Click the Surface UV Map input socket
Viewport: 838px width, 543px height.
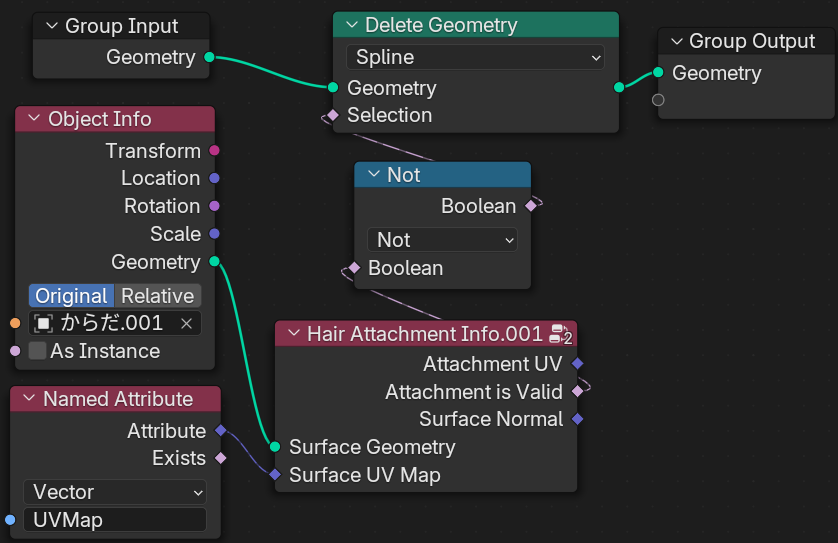(275, 475)
